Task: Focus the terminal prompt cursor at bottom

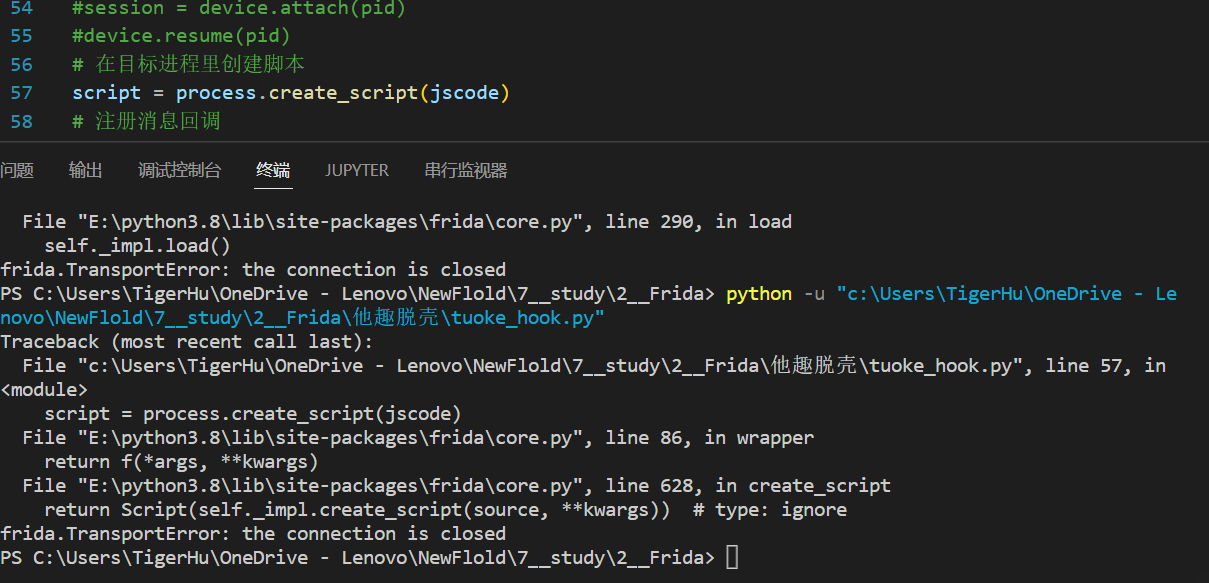Action: point(732,558)
